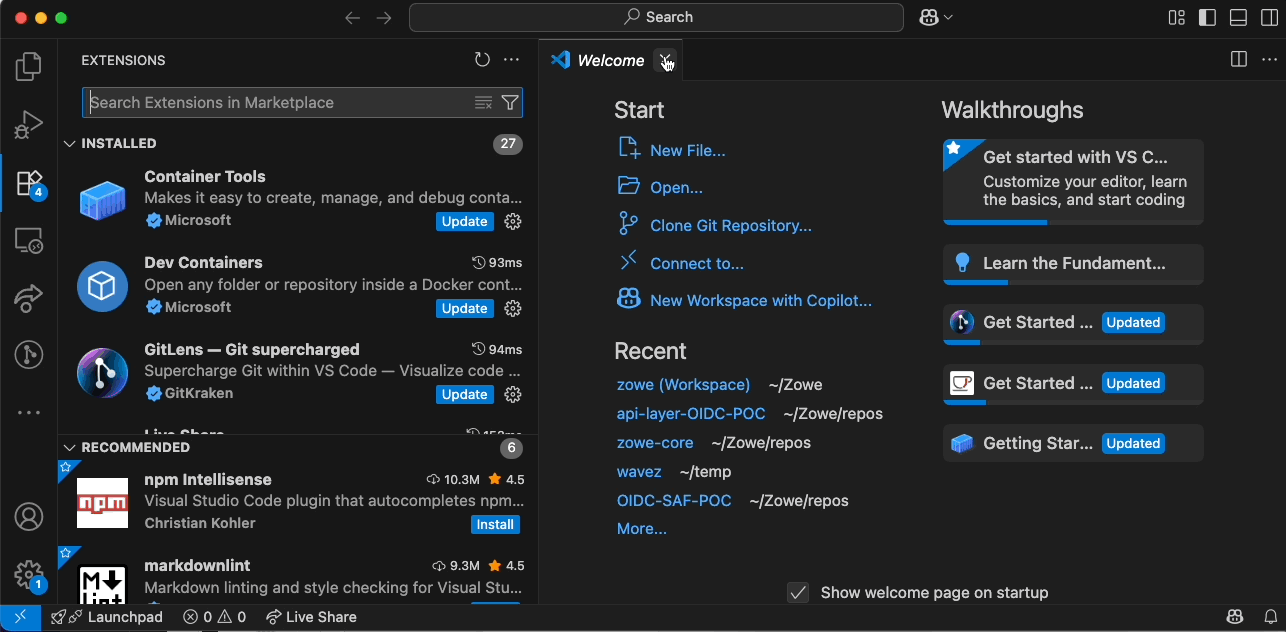This screenshot has height=632, width=1286.
Task: Toggle the secondary side bar
Action: tap(1269, 17)
